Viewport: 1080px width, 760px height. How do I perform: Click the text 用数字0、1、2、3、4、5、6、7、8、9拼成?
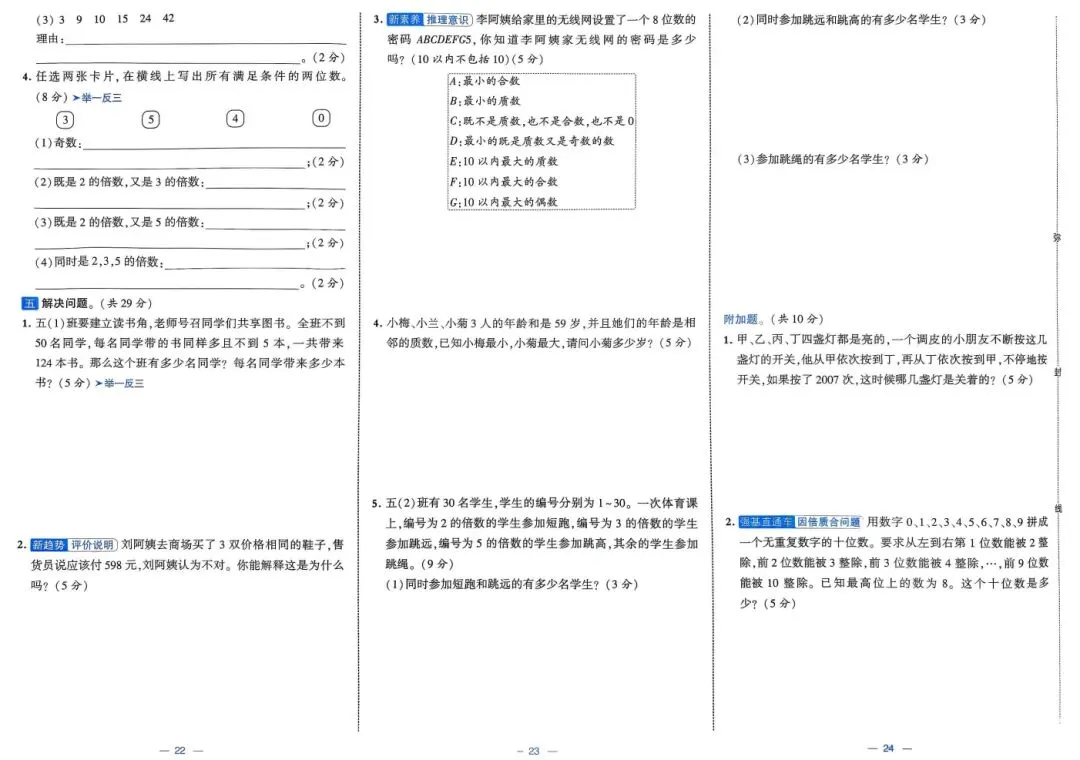(x=957, y=522)
